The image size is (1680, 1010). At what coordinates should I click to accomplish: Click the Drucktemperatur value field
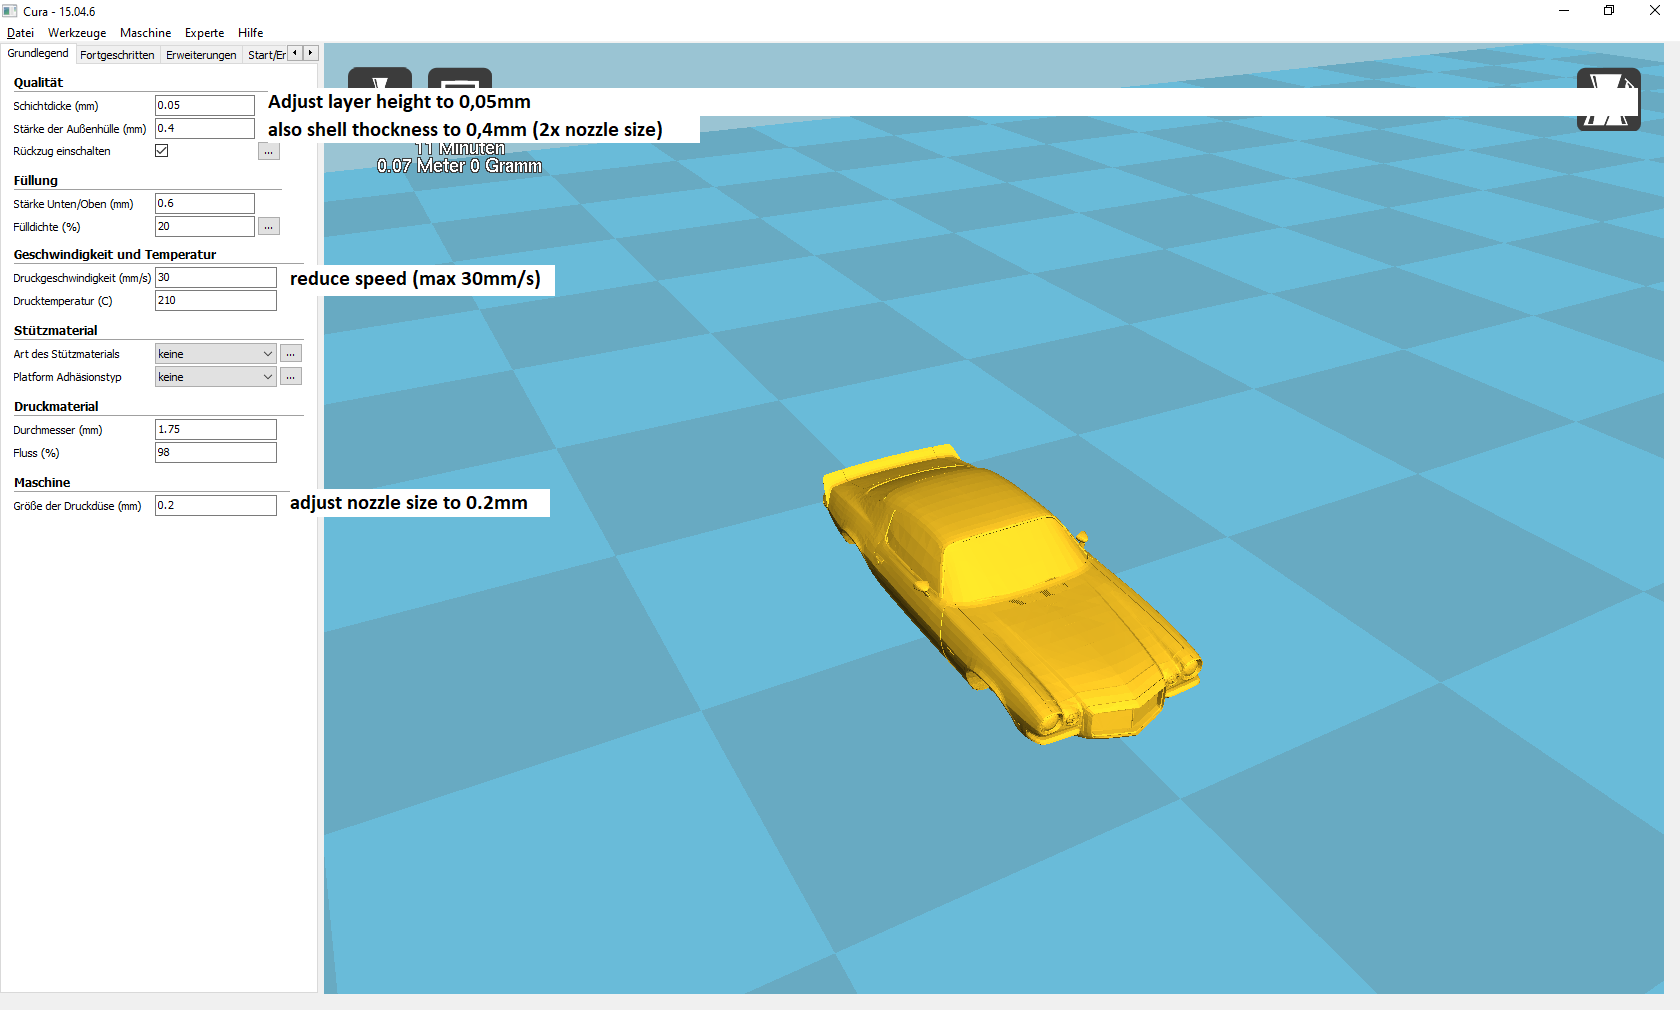pos(215,300)
